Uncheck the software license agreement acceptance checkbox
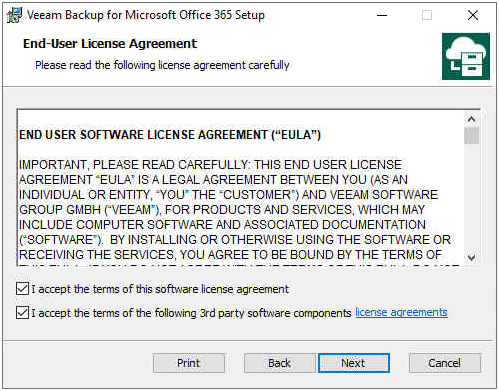The height and width of the screenshot is (391, 499). pos(22,289)
